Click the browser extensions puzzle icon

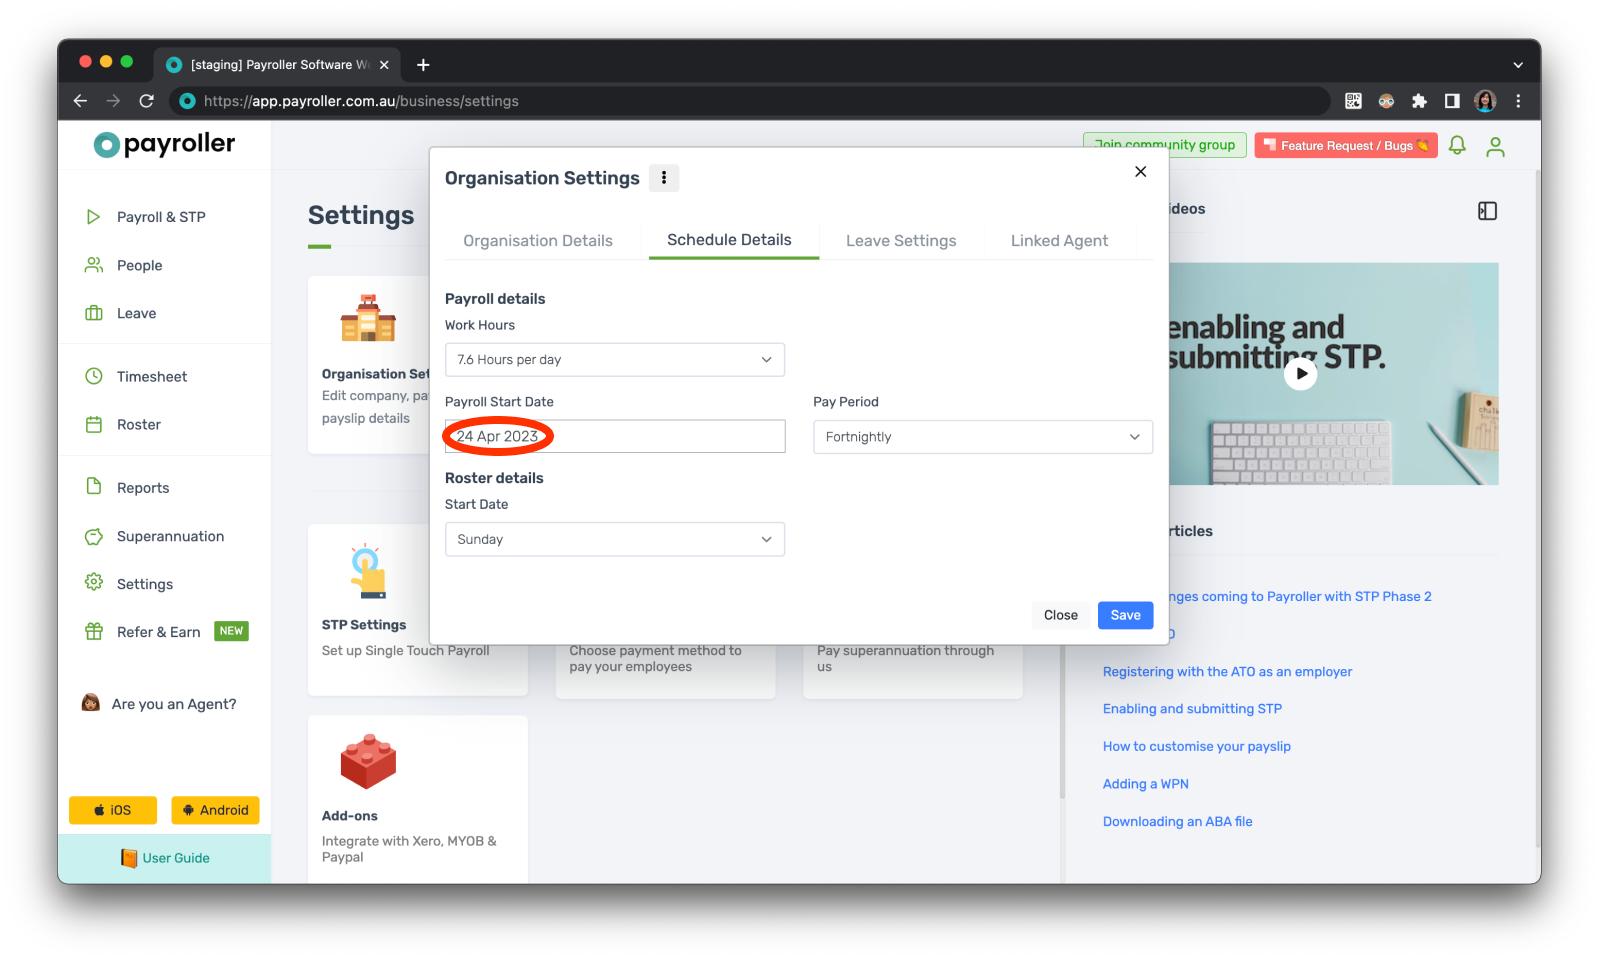tap(1419, 101)
